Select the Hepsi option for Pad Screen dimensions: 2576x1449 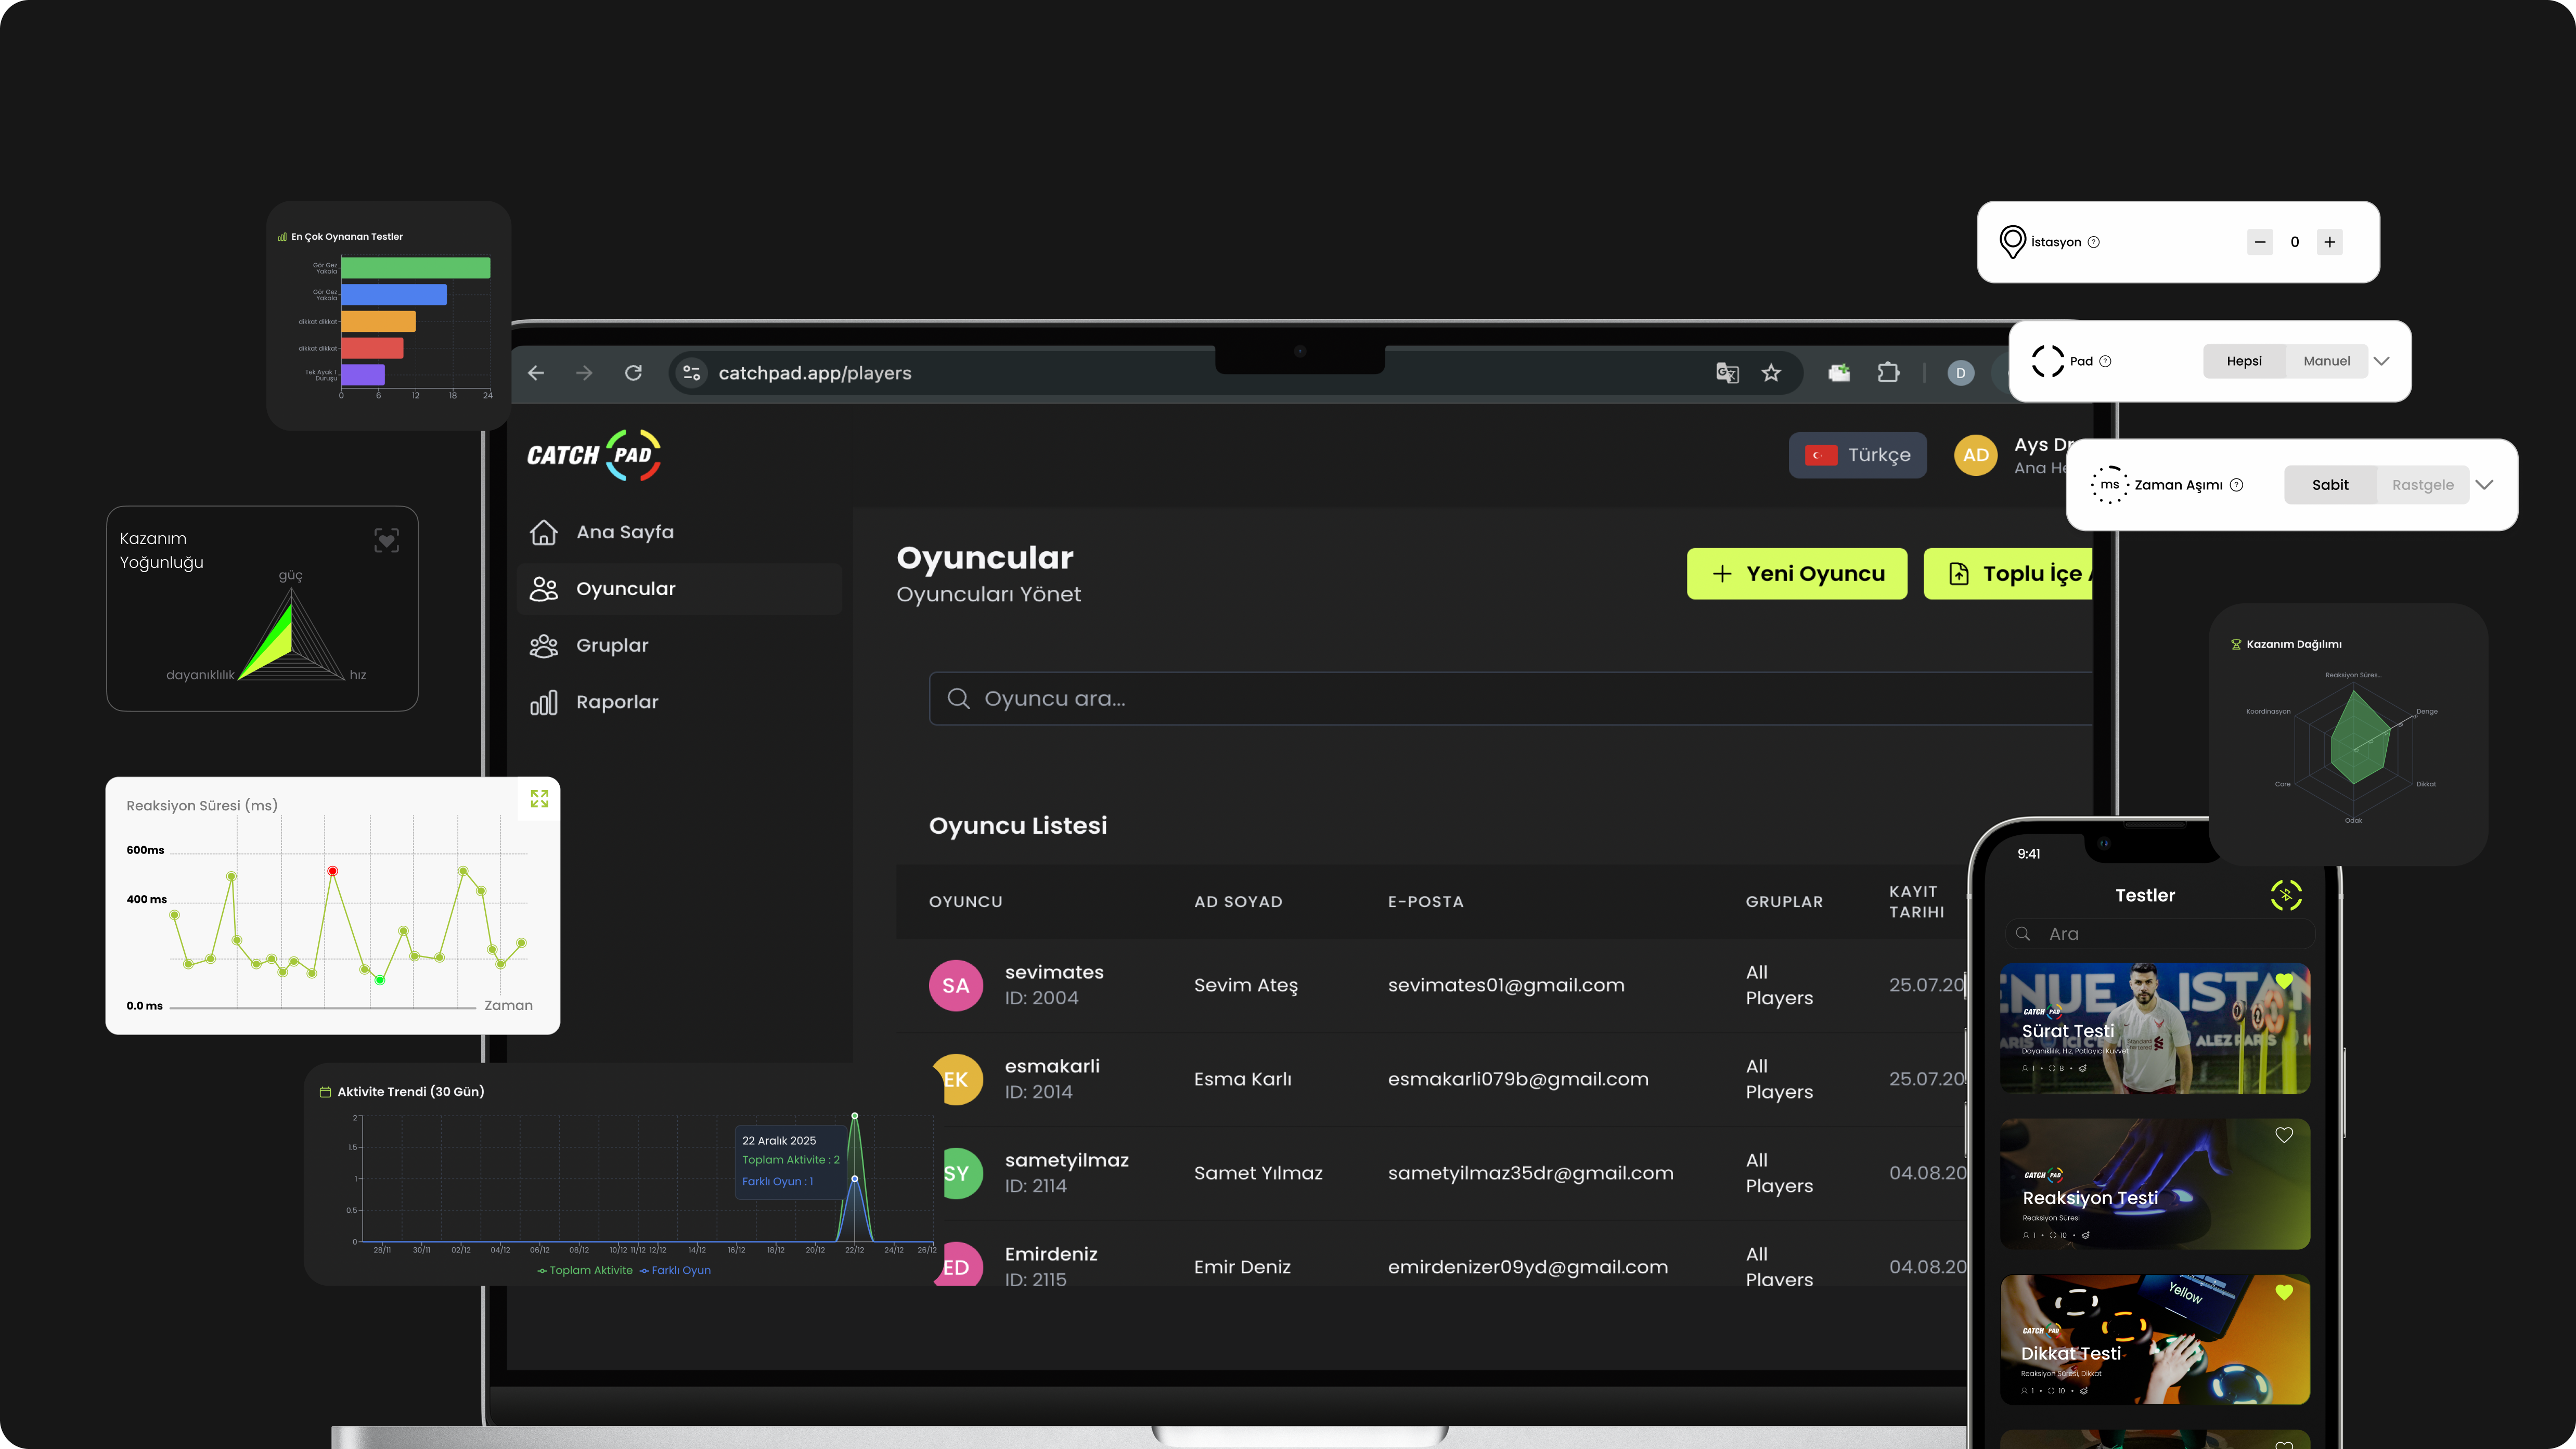point(2244,361)
